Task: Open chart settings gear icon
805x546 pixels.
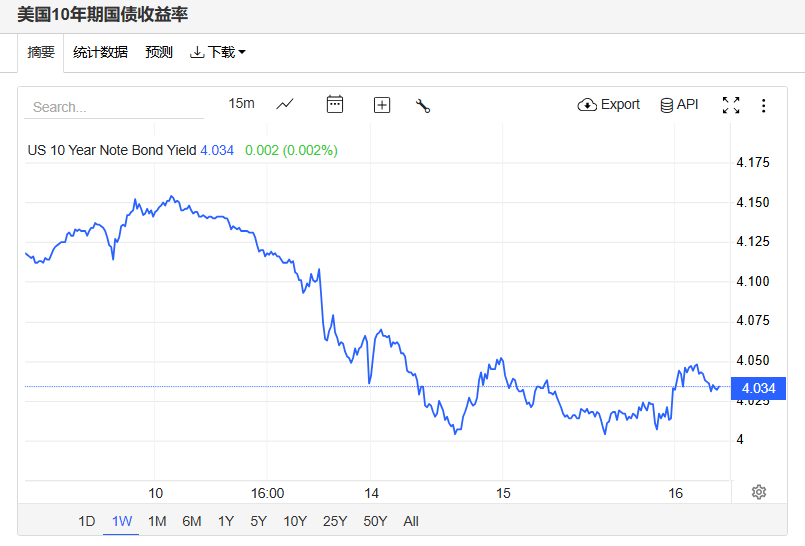Action: (759, 492)
